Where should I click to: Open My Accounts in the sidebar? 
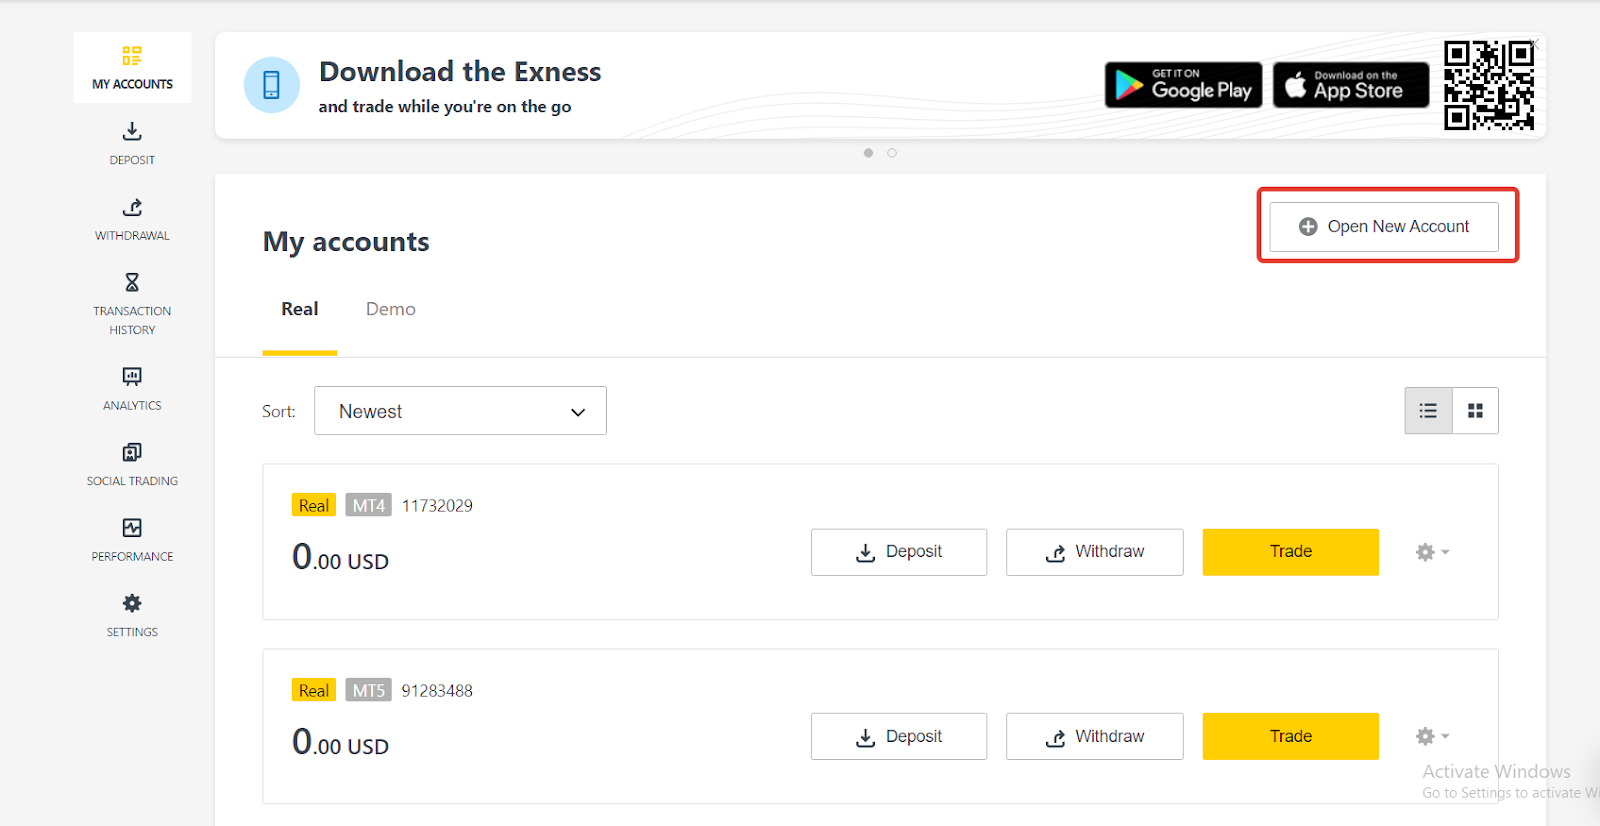tap(132, 67)
